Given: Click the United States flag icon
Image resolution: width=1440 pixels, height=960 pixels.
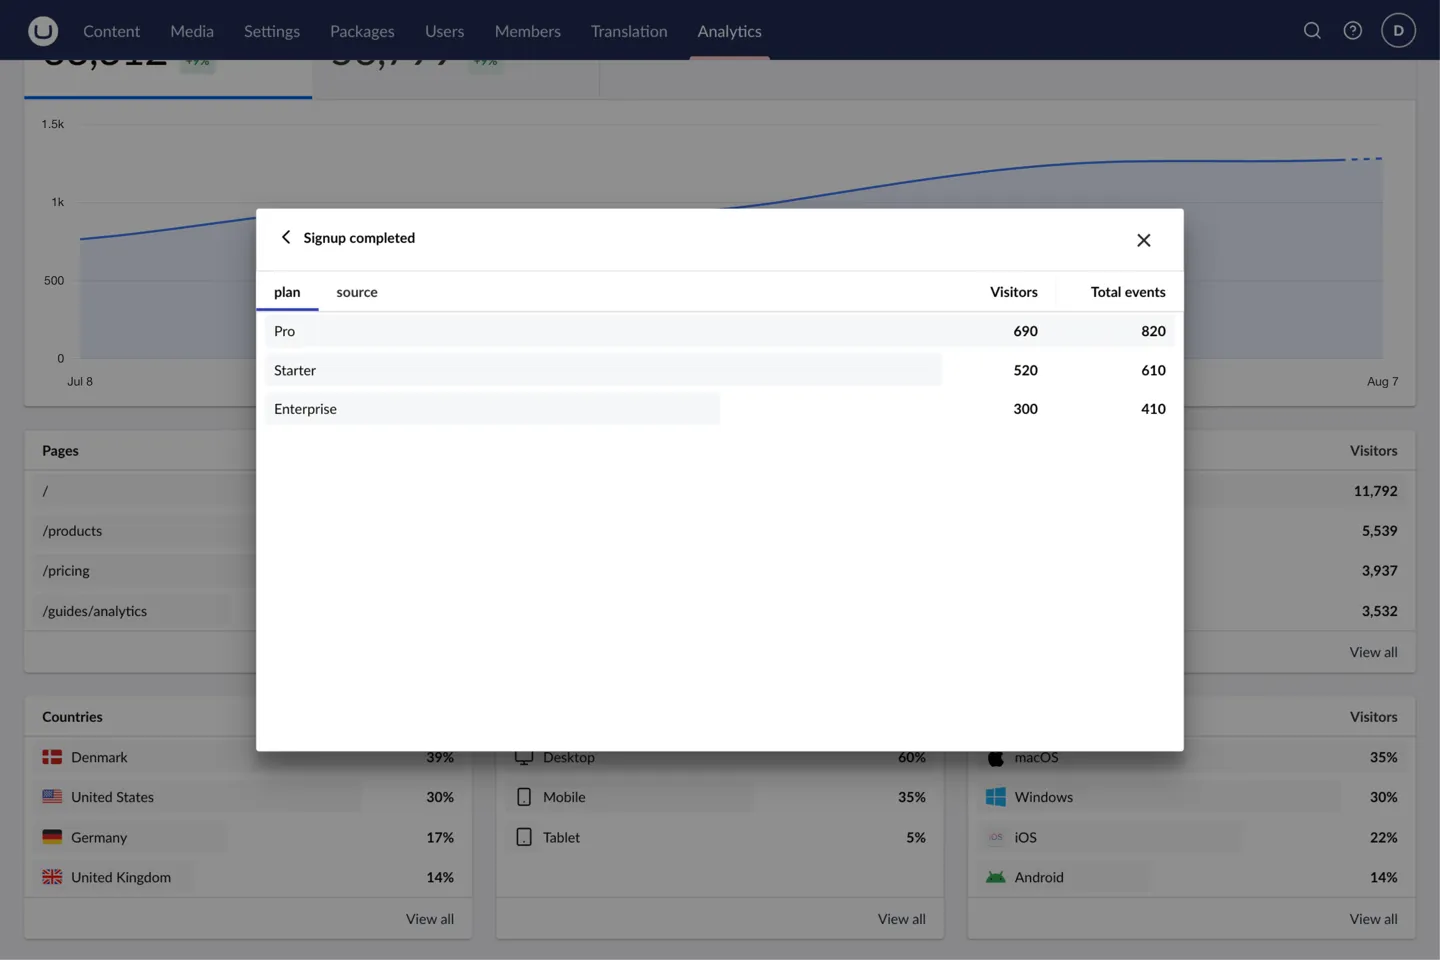Looking at the screenshot, I should coord(52,797).
